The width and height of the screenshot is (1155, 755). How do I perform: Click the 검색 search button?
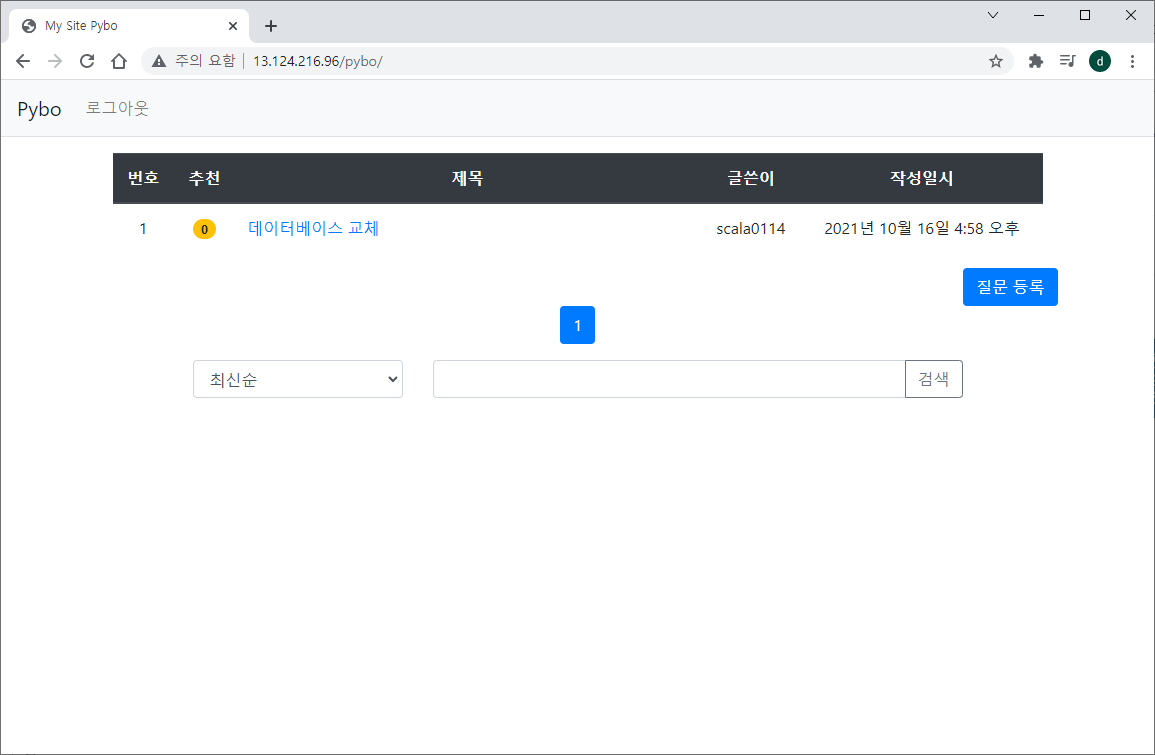933,379
